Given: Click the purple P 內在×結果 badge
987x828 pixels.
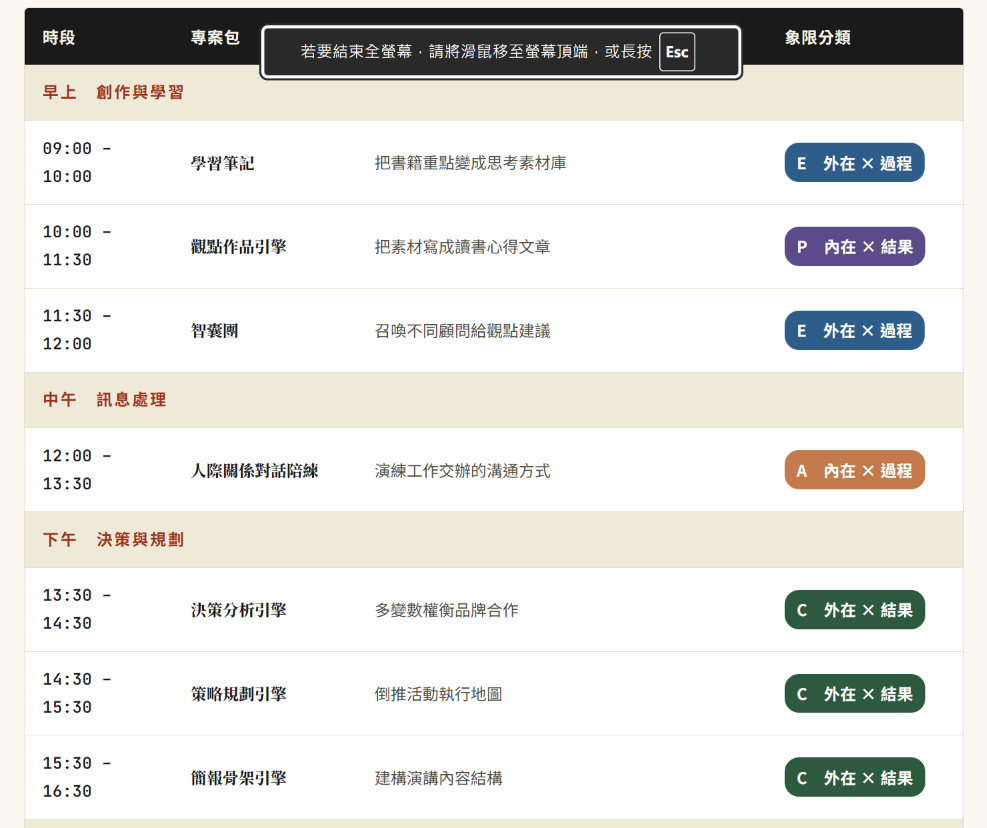Looking at the screenshot, I should [854, 247].
